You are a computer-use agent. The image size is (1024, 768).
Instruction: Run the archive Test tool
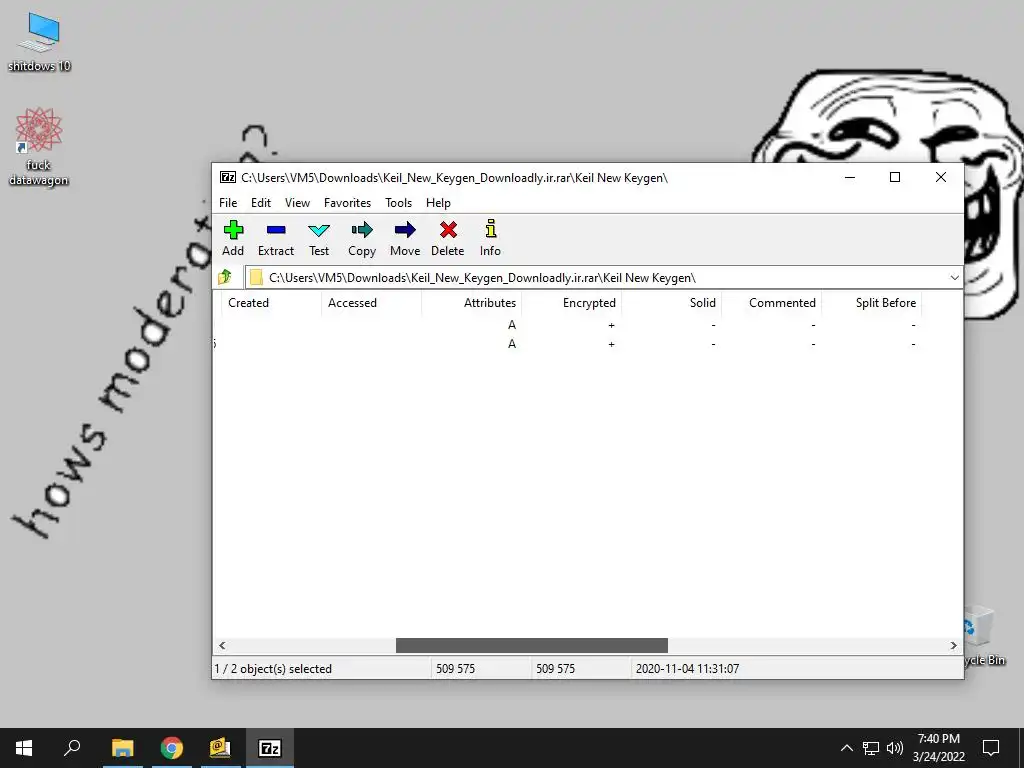coord(319,238)
